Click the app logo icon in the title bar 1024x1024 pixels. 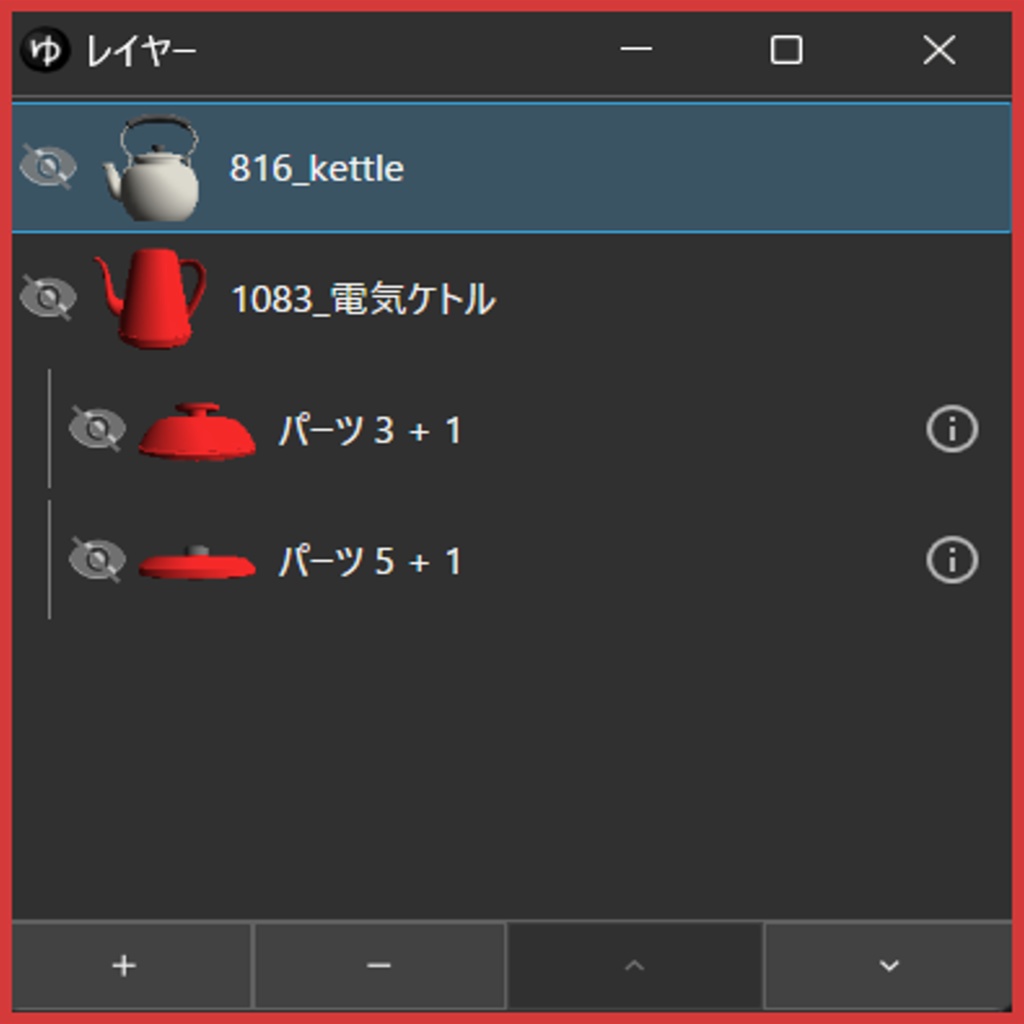(x=45, y=51)
